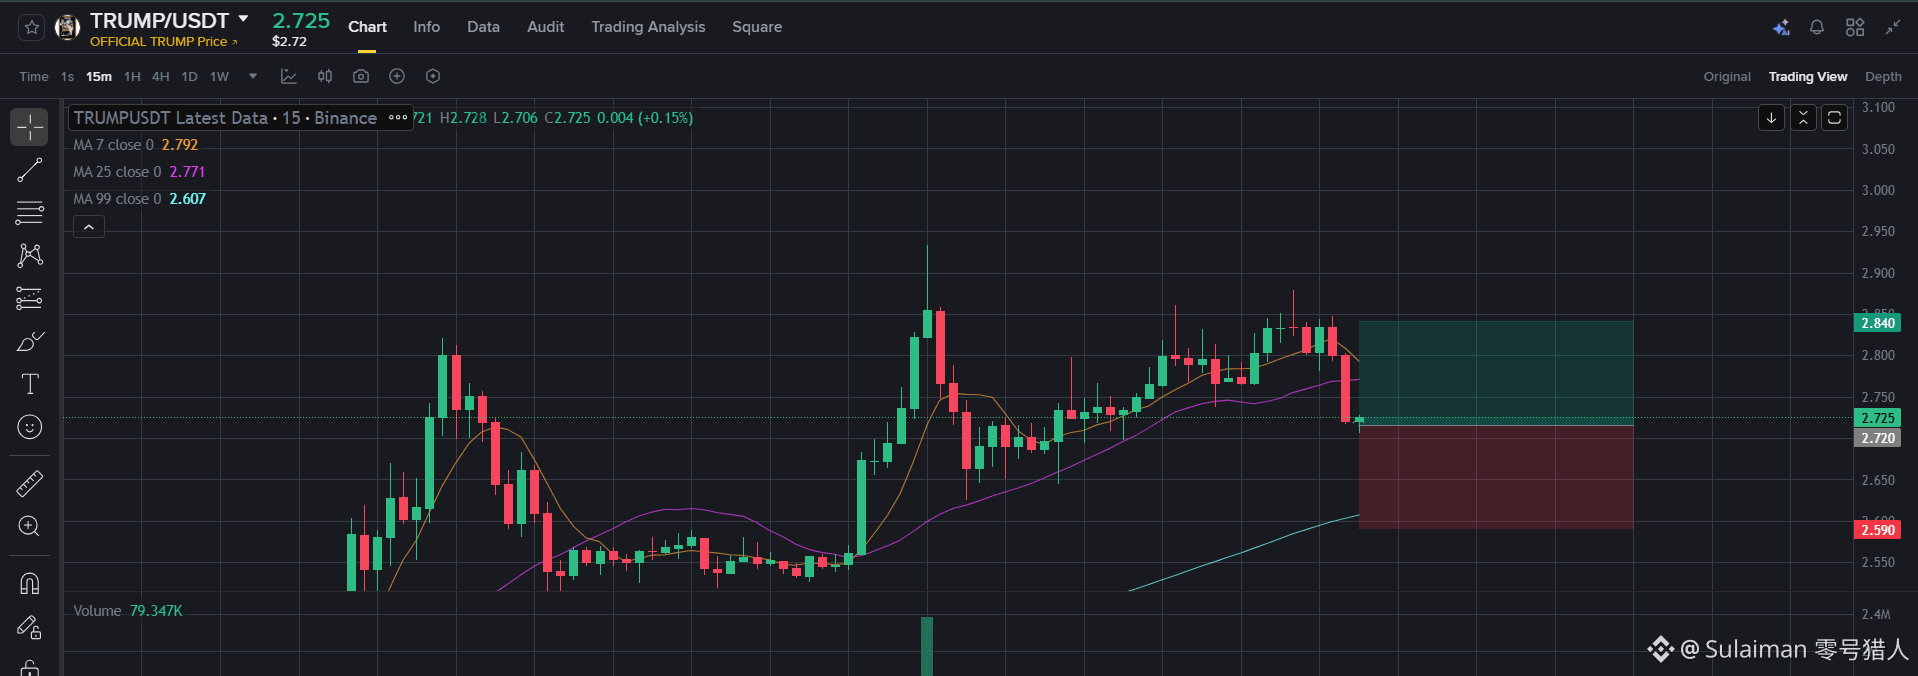1918x676 pixels.
Task: Click the MA 7 close indicator legend
Action: [x=135, y=145]
